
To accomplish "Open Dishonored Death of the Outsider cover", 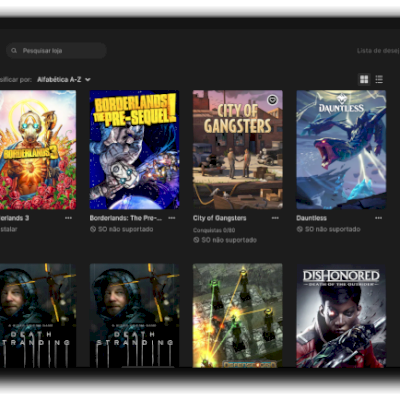I will [341, 316].
